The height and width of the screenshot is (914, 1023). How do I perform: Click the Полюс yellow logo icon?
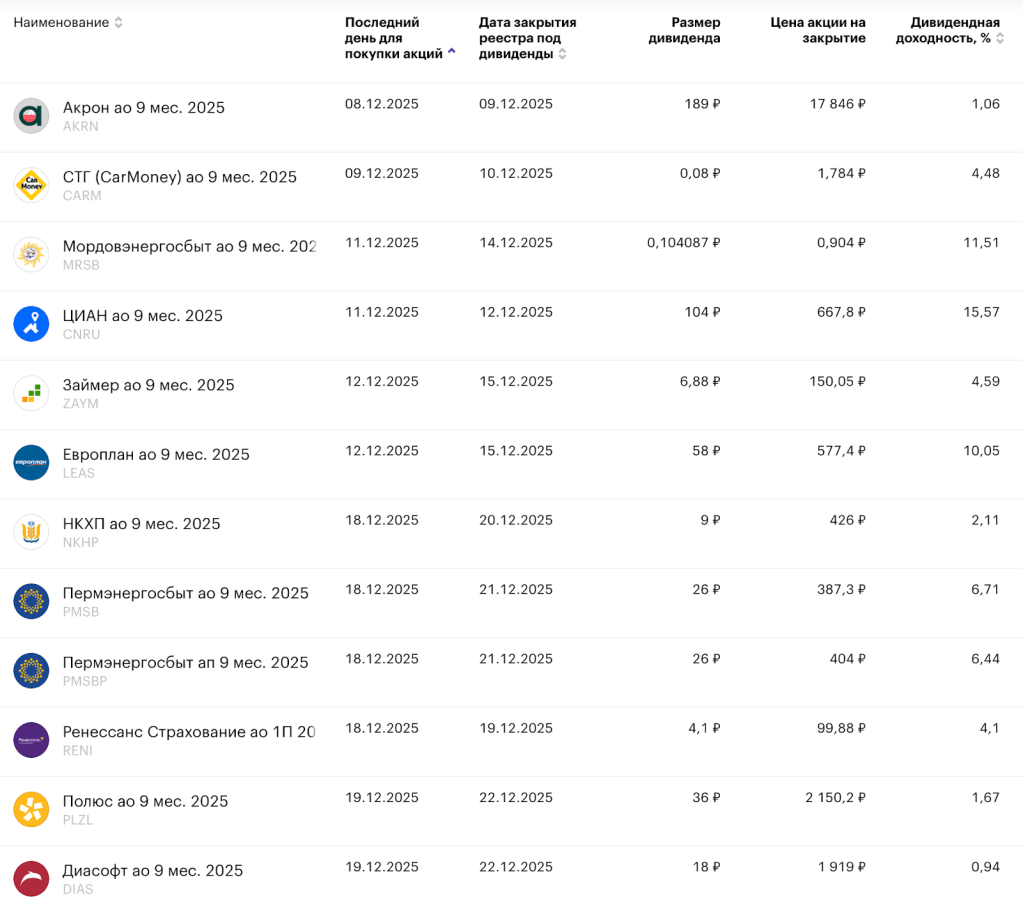pyautogui.click(x=31, y=809)
